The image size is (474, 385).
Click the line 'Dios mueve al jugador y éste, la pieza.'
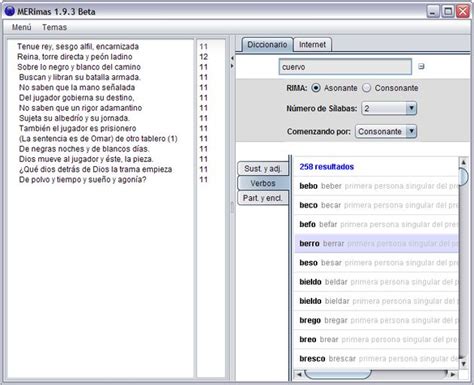tap(86, 159)
